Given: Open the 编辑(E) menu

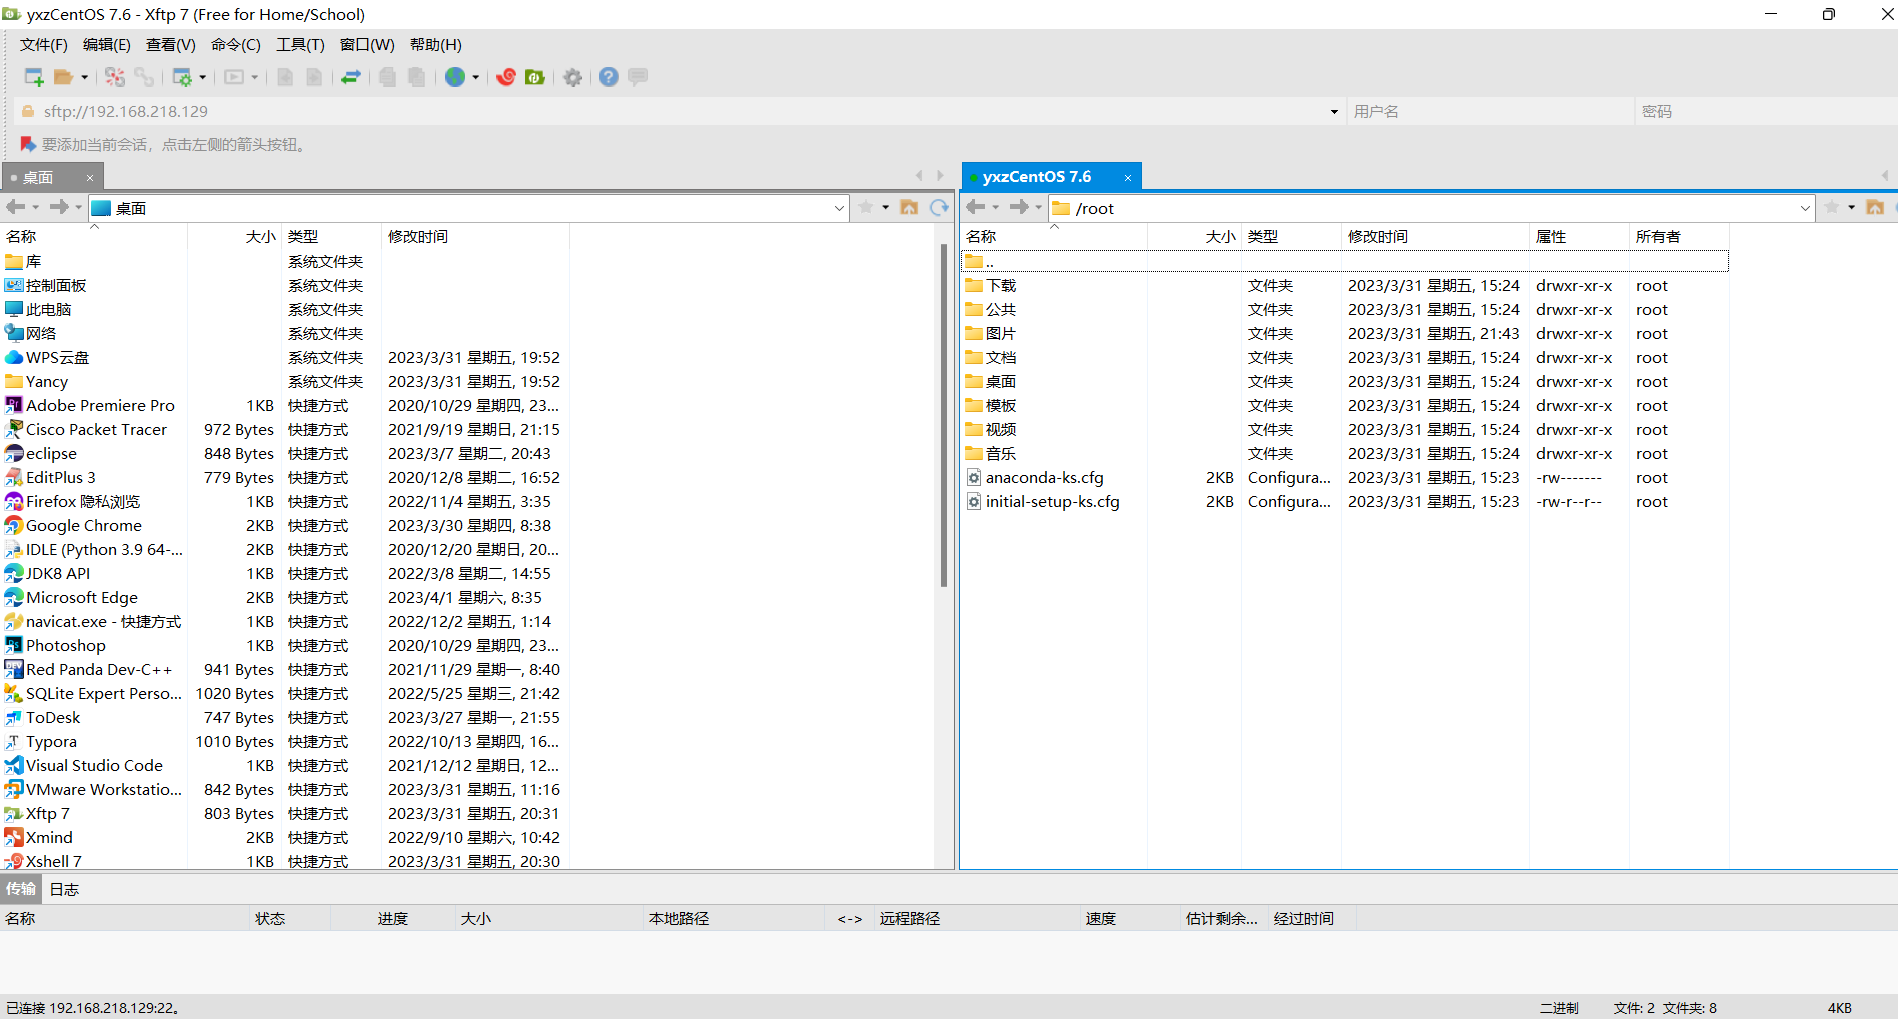Looking at the screenshot, I should pyautogui.click(x=107, y=44).
